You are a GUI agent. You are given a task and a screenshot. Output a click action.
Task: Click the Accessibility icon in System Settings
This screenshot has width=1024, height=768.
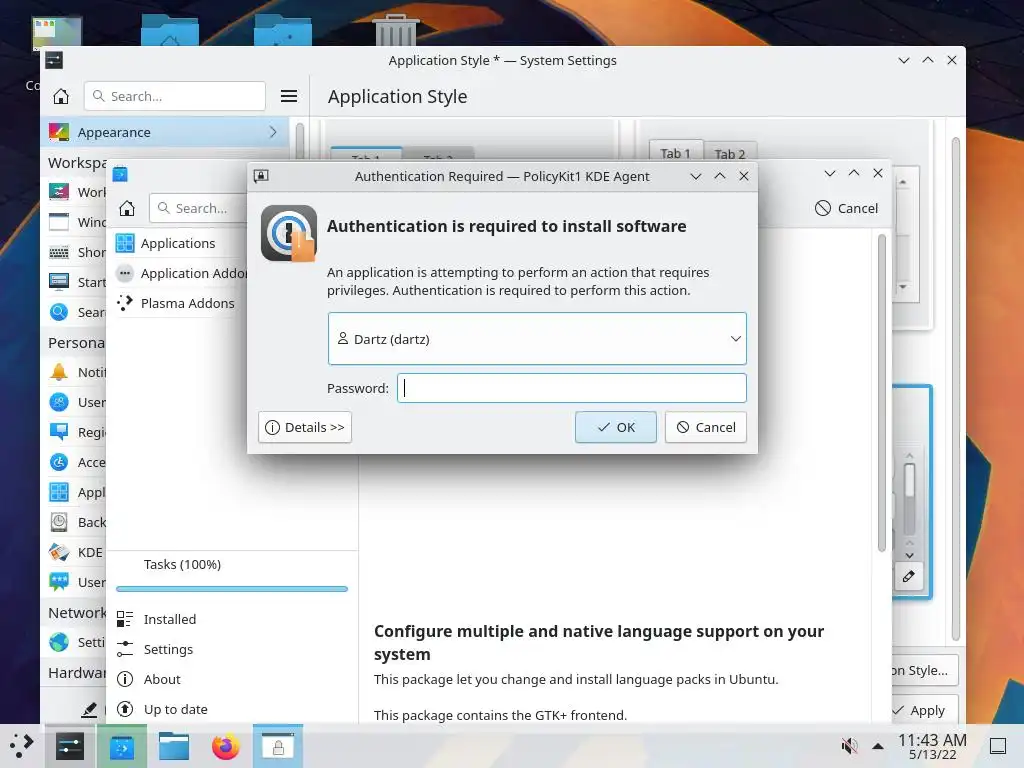pyautogui.click(x=59, y=462)
